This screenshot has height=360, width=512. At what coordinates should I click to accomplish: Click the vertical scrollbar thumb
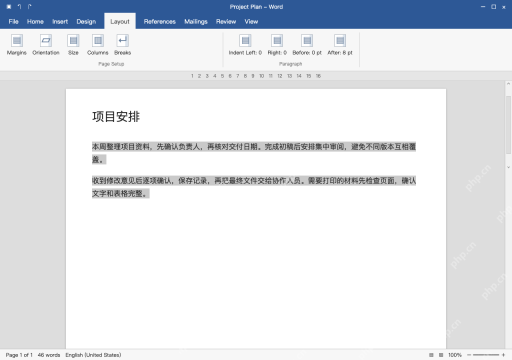(x=508, y=124)
